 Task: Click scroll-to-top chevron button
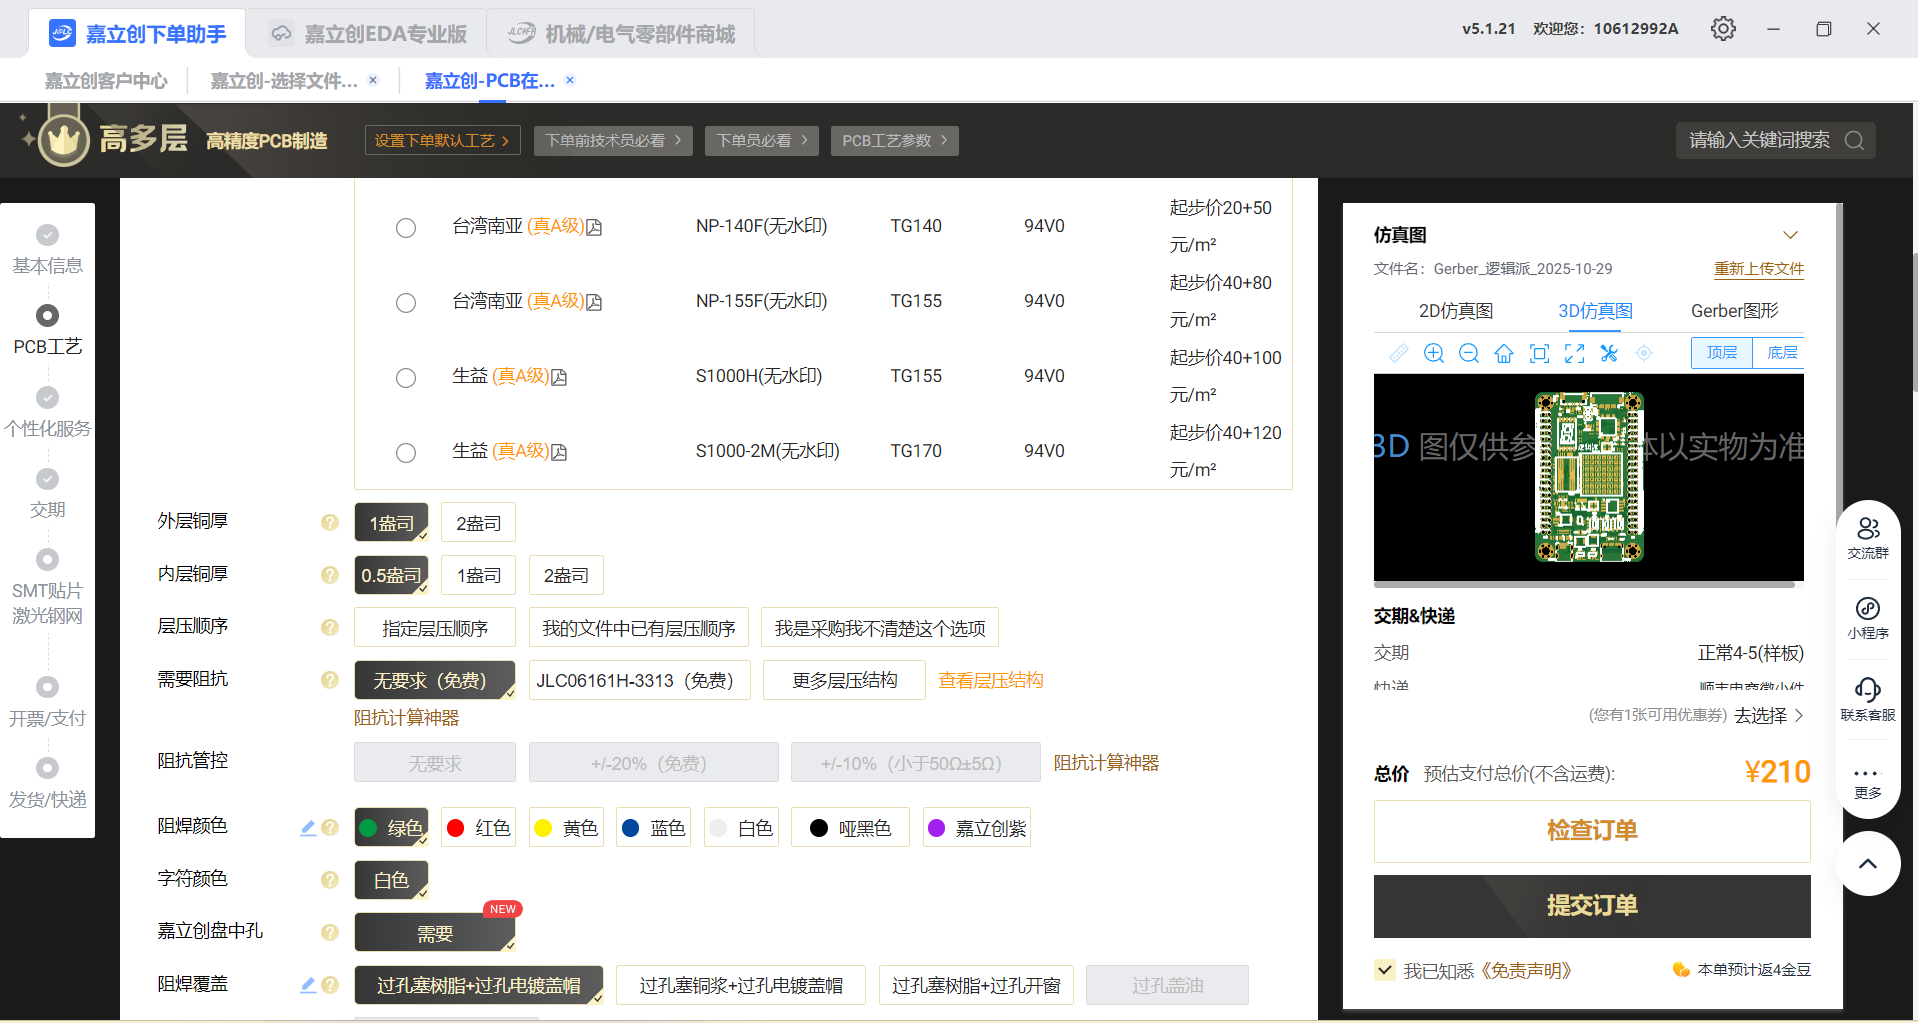click(x=1867, y=864)
